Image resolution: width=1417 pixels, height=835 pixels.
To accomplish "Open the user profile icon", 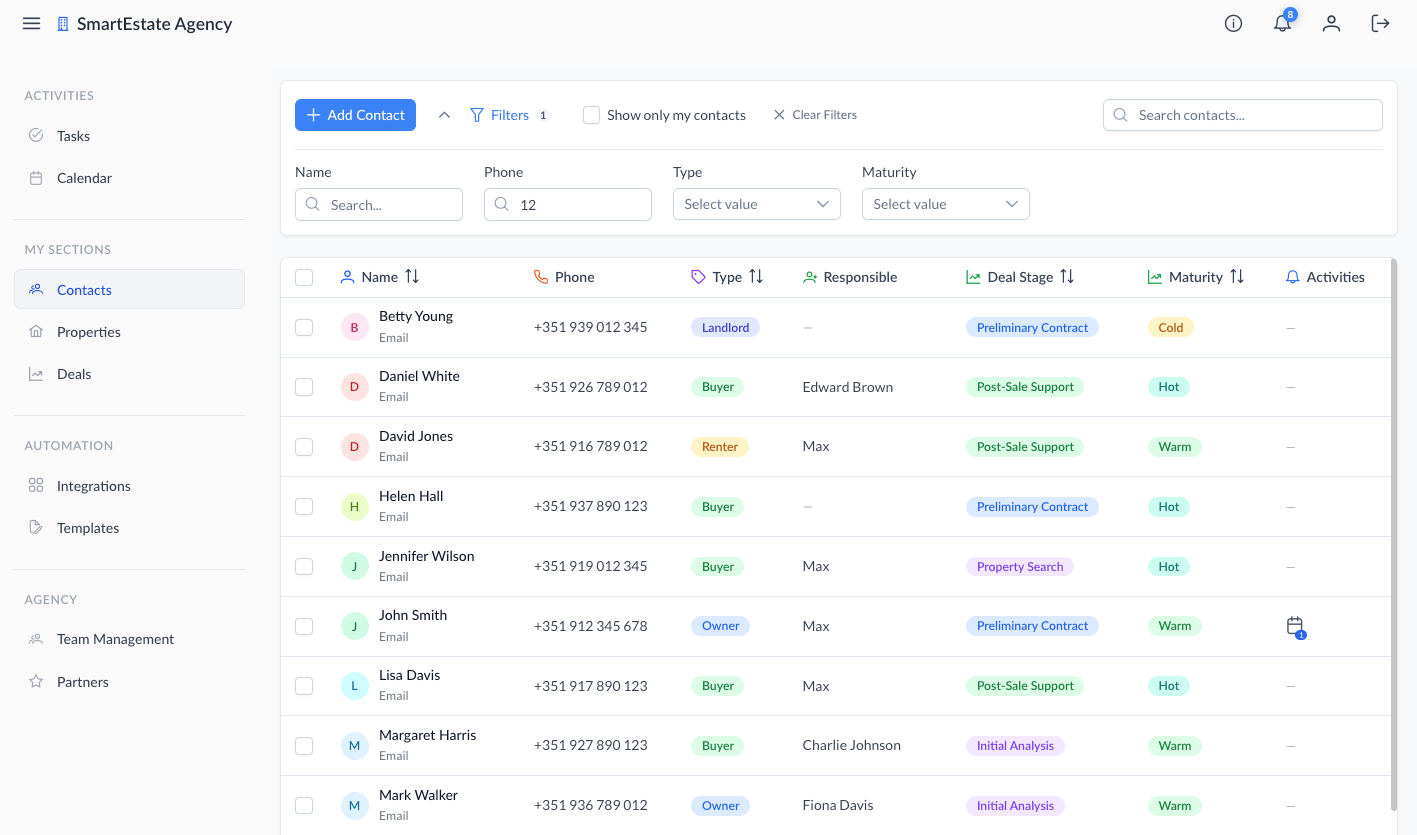I will pos(1331,24).
